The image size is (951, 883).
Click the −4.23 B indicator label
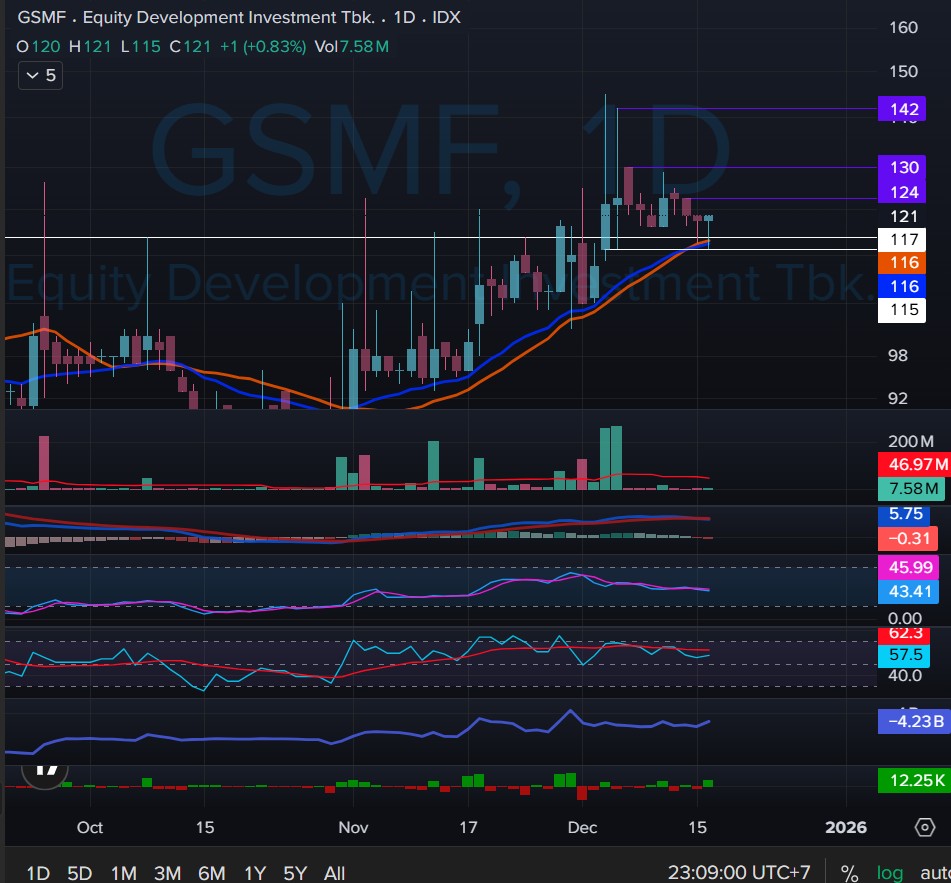tap(915, 722)
